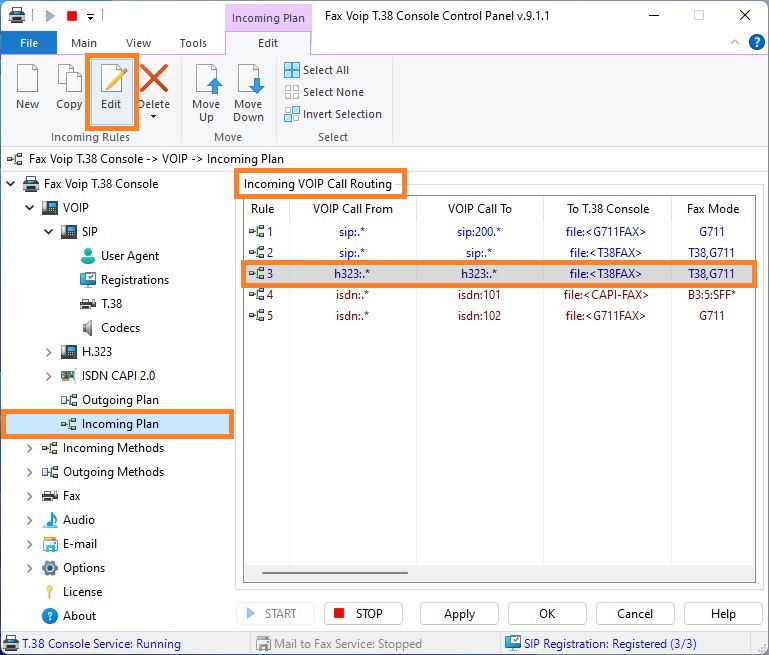The height and width of the screenshot is (655, 769).
Task: Select Outgoing Plan in the tree
Action: pos(120,400)
